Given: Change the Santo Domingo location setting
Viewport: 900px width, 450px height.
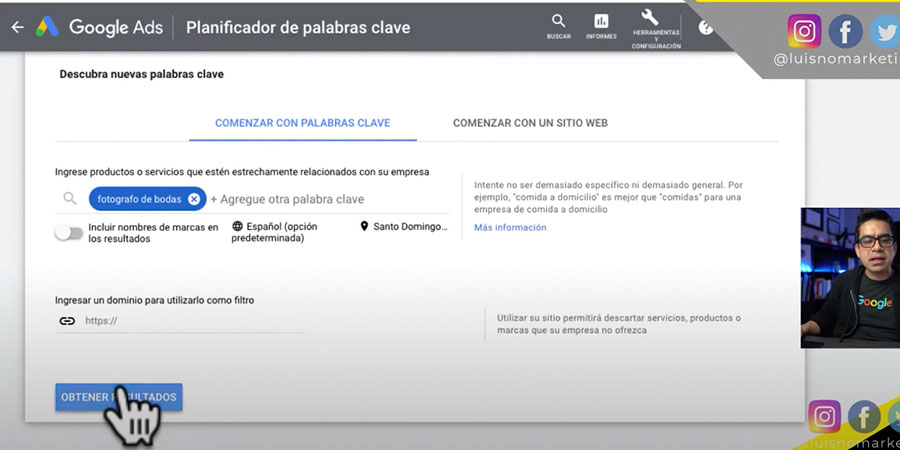Looking at the screenshot, I should point(404,226).
